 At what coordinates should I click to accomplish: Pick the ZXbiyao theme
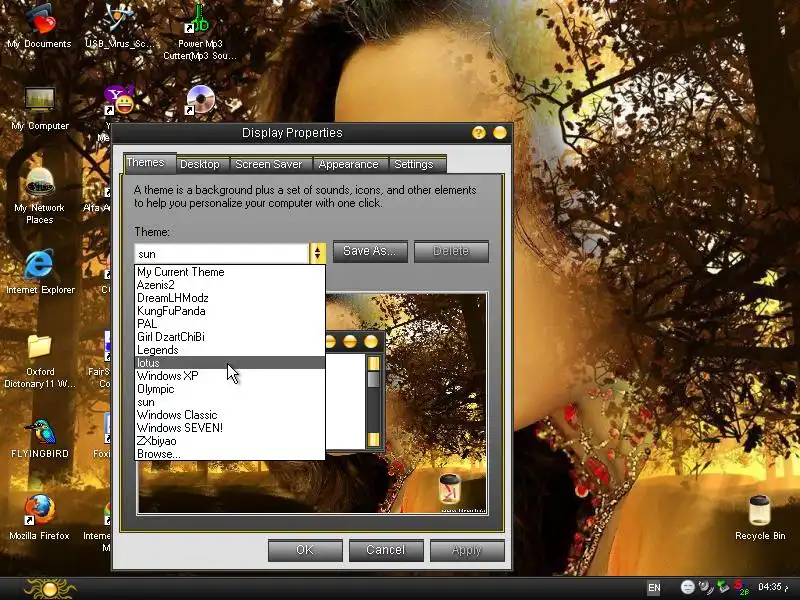(x=230, y=441)
